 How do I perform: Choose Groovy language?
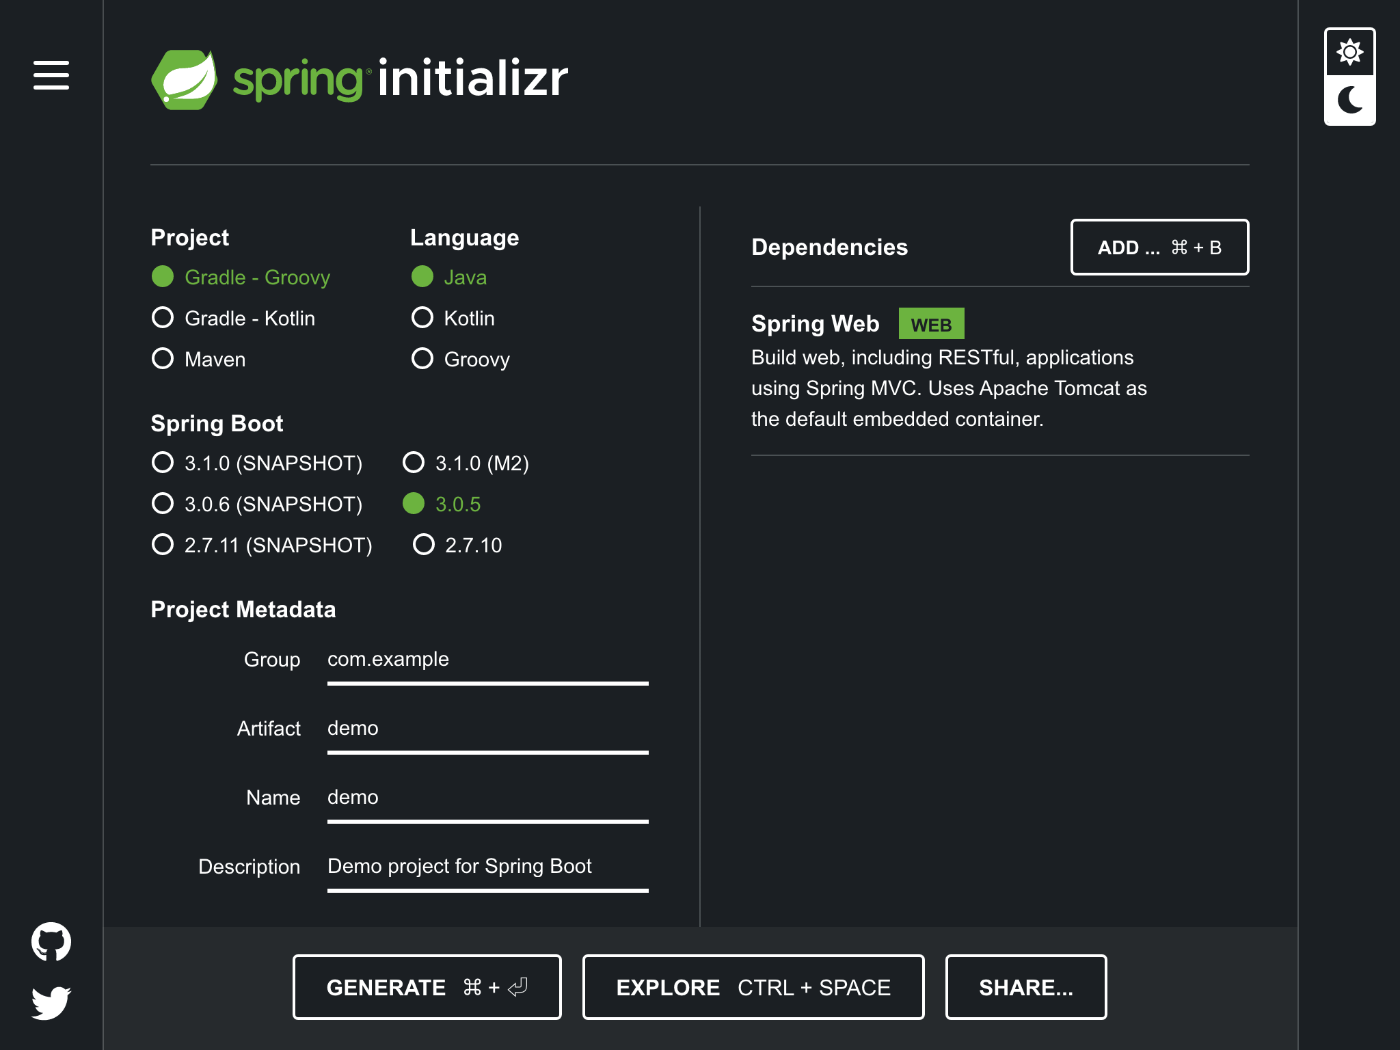[460, 359]
